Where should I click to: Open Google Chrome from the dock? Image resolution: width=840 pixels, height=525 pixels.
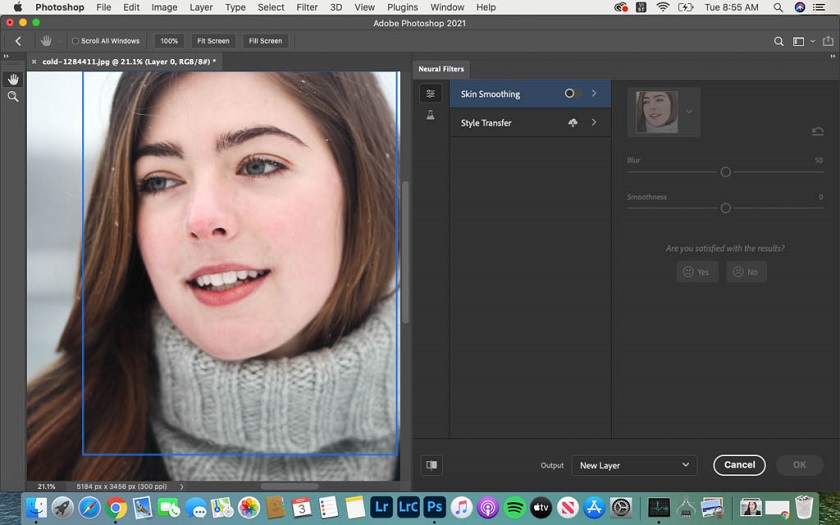[x=116, y=507]
